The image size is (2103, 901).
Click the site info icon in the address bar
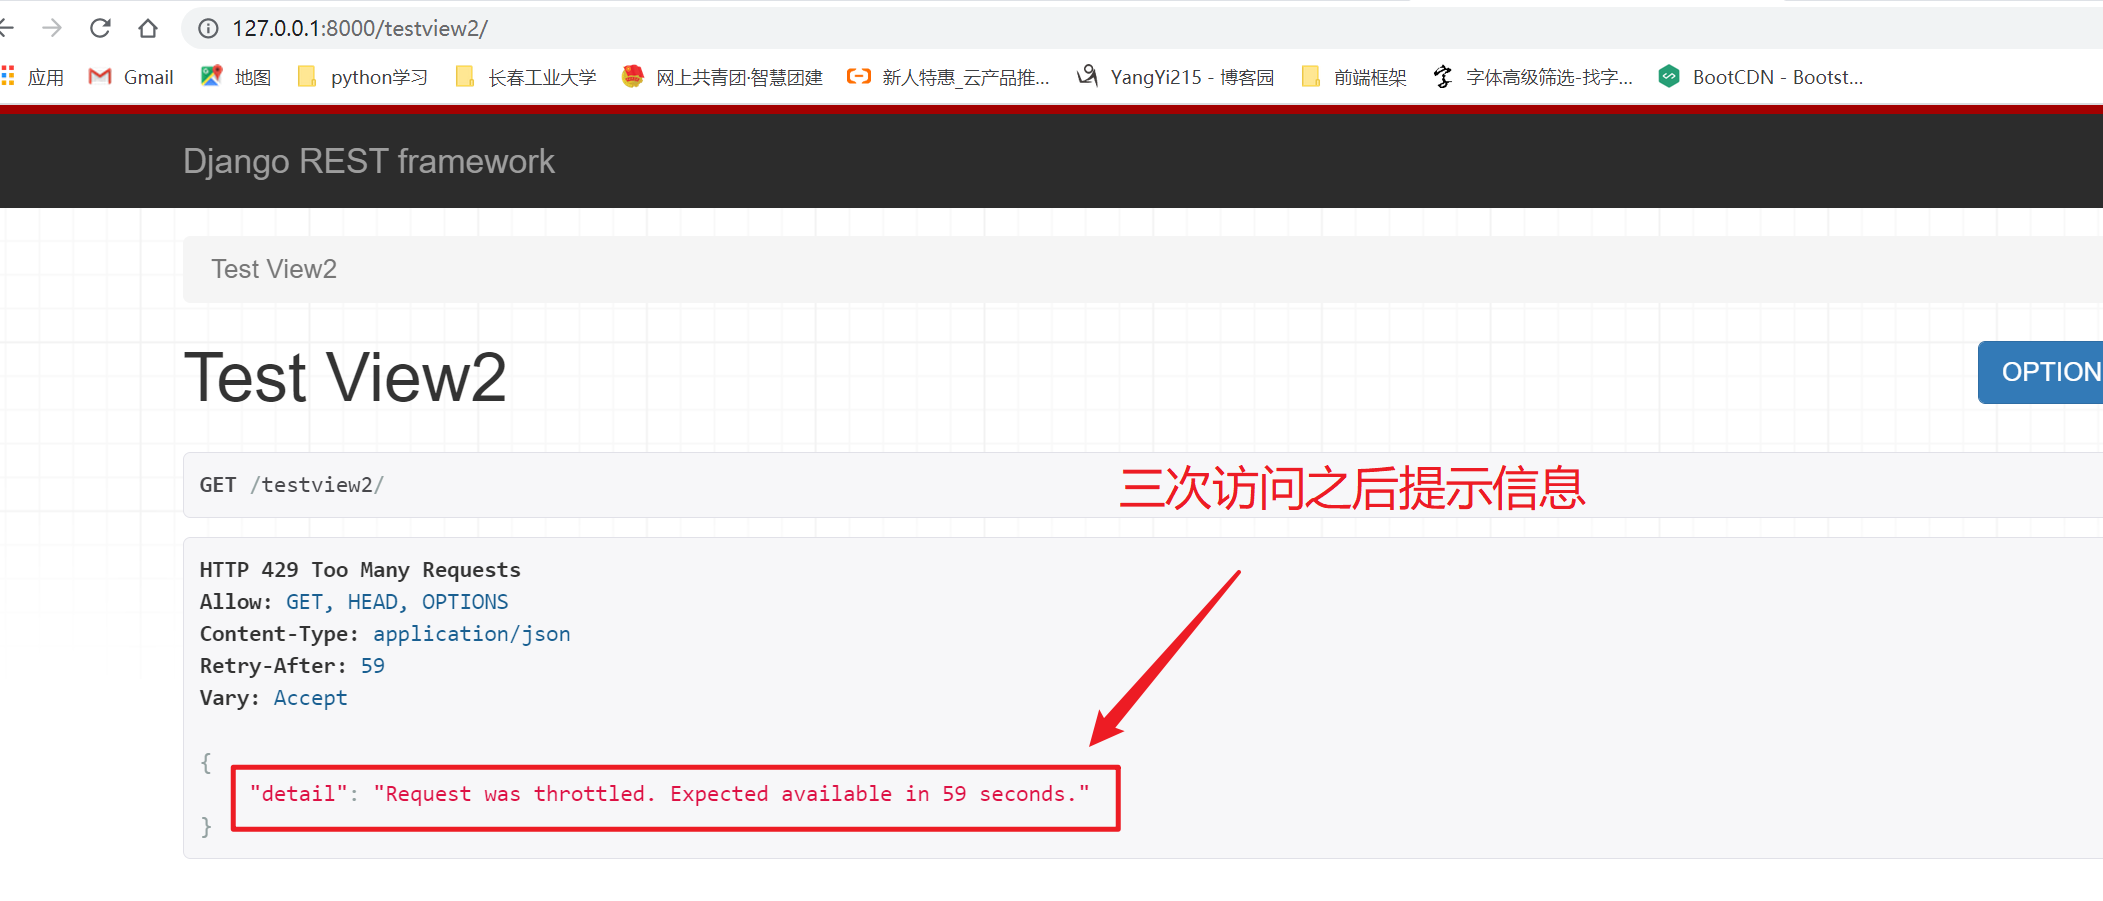point(208,28)
